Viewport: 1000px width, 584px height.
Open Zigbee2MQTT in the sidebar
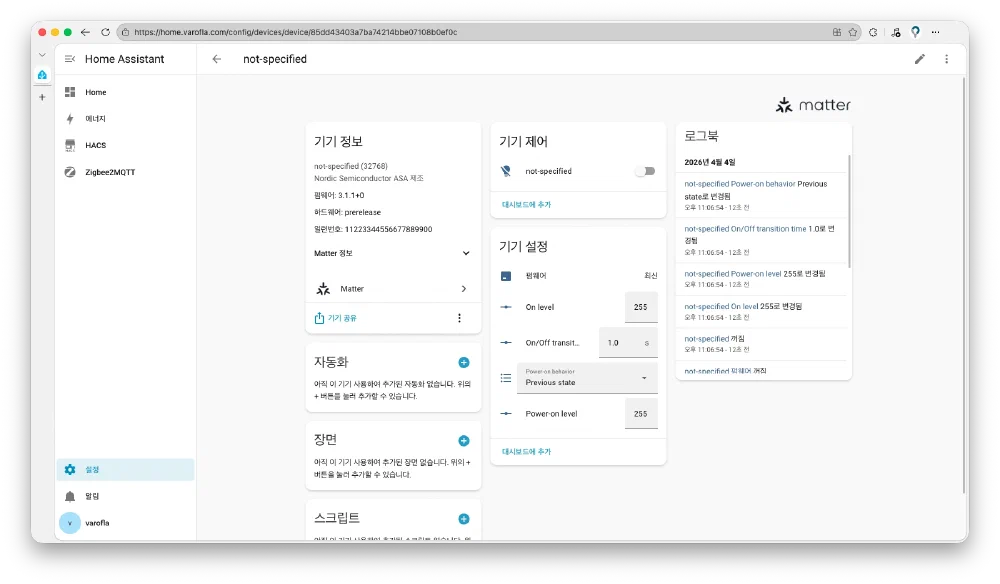110,172
